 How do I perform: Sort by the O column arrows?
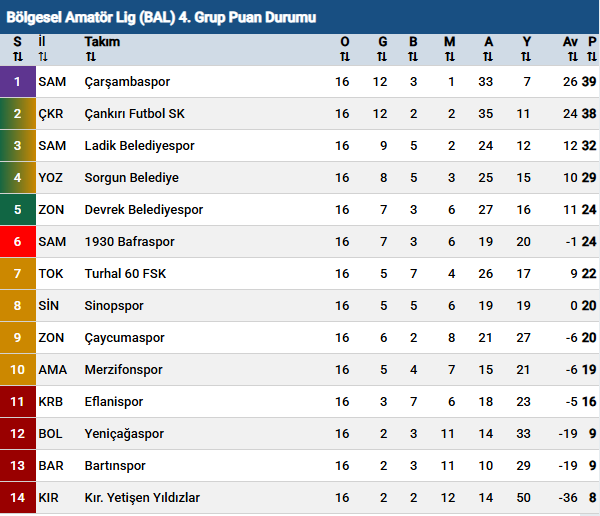(345, 56)
